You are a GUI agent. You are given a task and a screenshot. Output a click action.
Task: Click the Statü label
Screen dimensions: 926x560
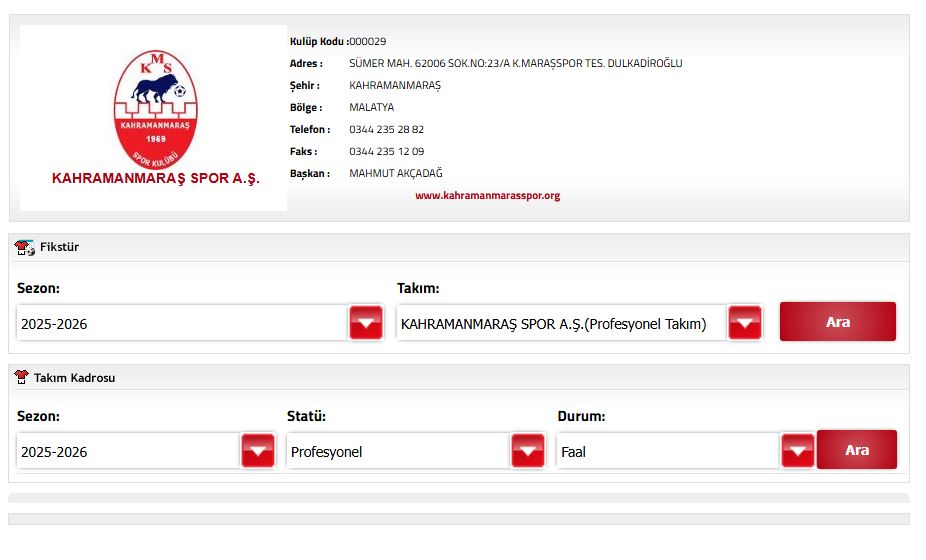tap(306, 416)
